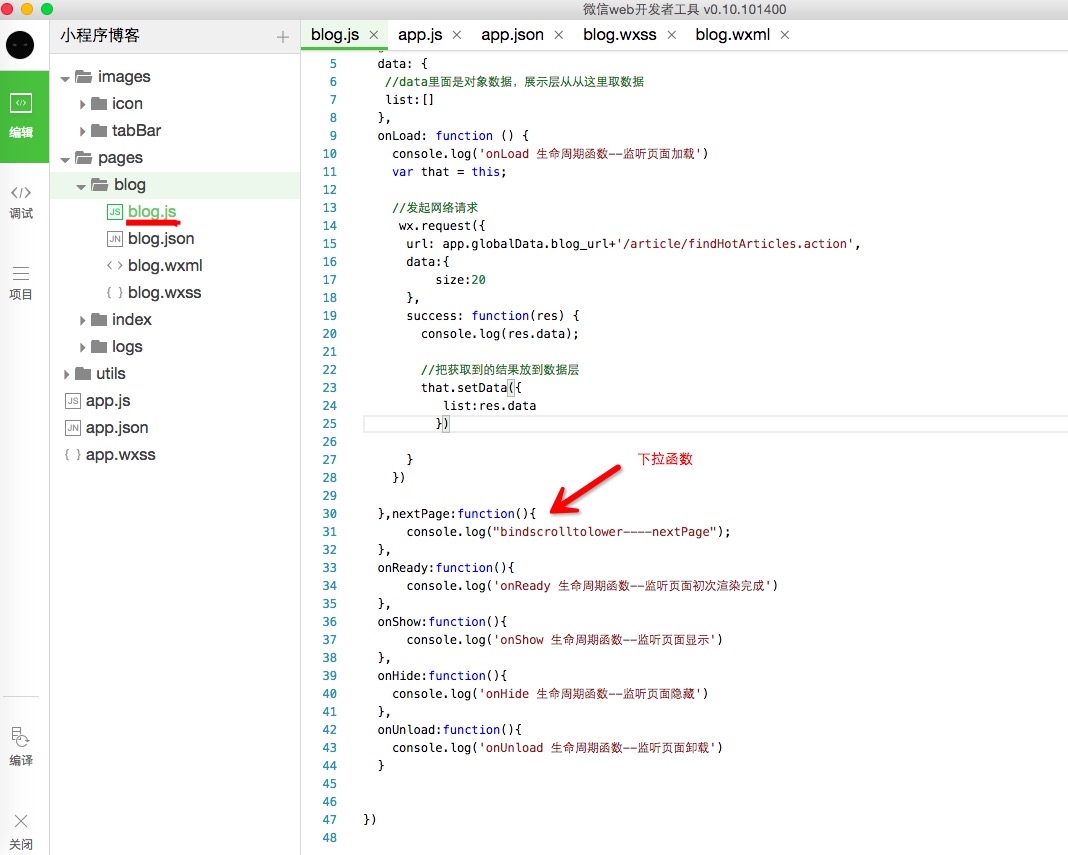Screen dimensions: 1068x855
Task: Click line number 30 in the gutter
Action: tap(329, 514)
